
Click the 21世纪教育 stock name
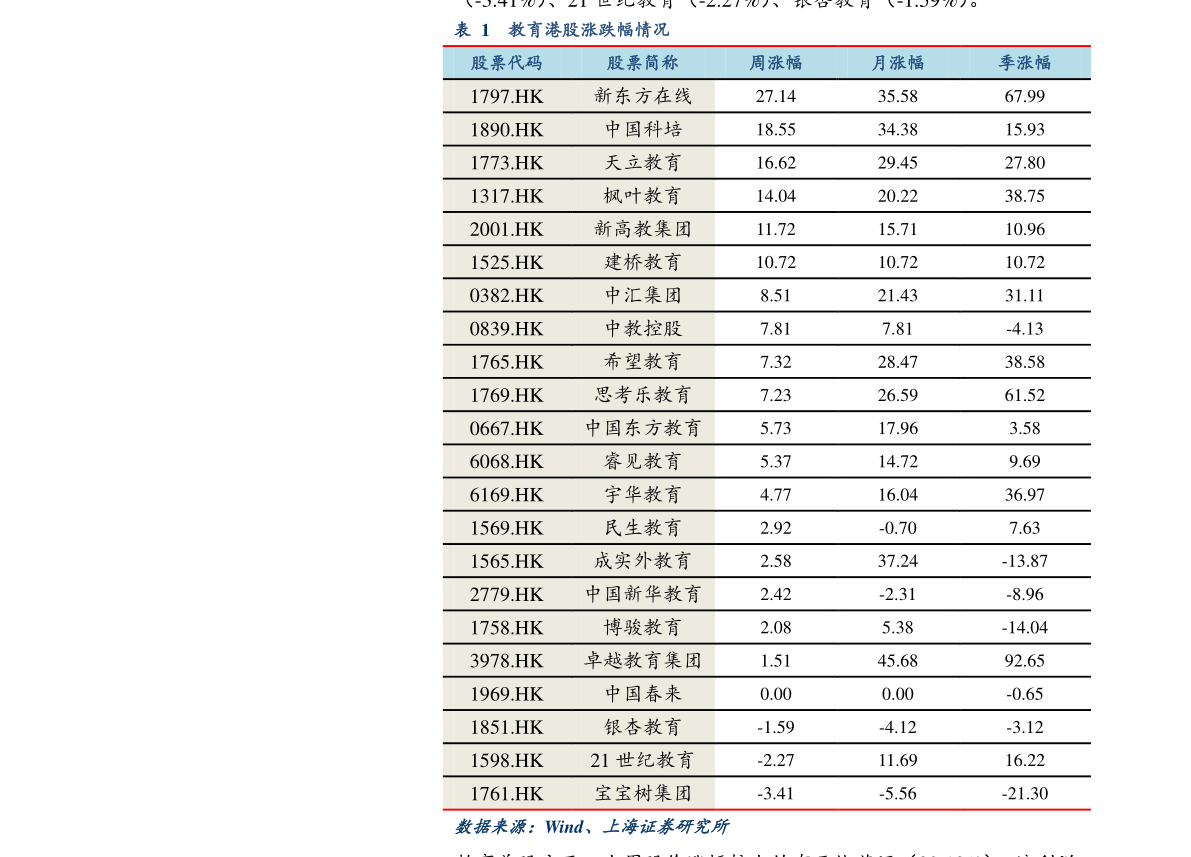point(642,760)
